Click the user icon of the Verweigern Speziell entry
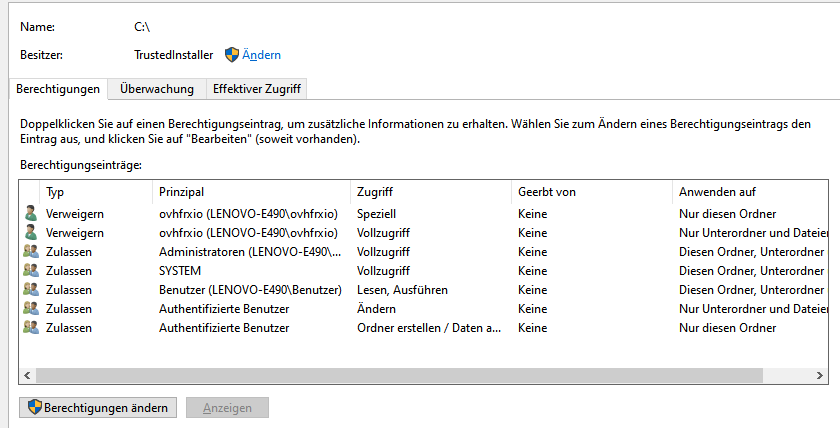Screen dimensions: 840x428 coord(31,214)
